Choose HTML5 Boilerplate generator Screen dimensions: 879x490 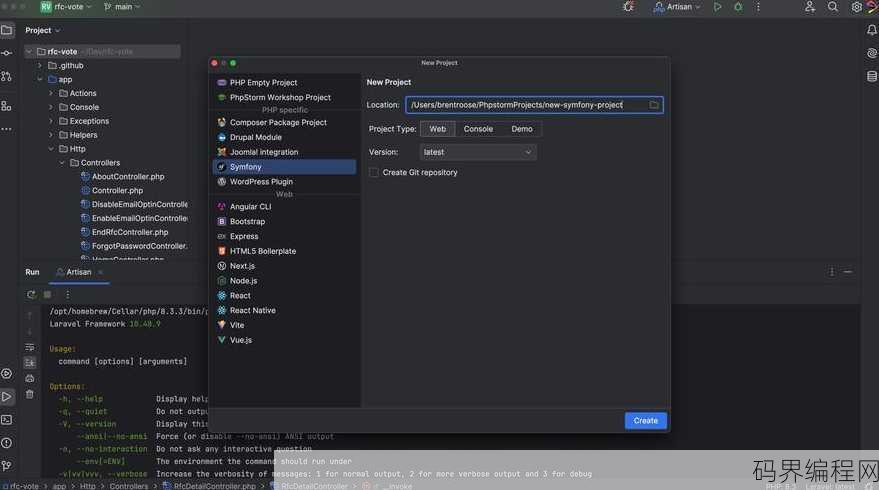coord(284,251)
